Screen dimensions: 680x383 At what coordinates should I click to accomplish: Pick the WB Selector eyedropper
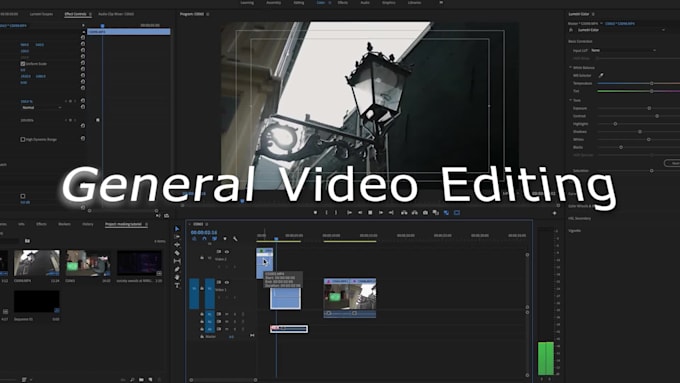(x=601, y=75)
